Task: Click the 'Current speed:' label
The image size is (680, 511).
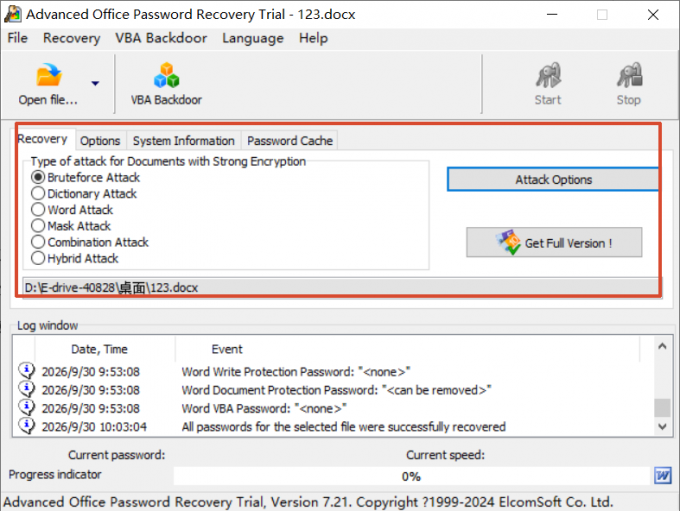Action: pos(445,455)
